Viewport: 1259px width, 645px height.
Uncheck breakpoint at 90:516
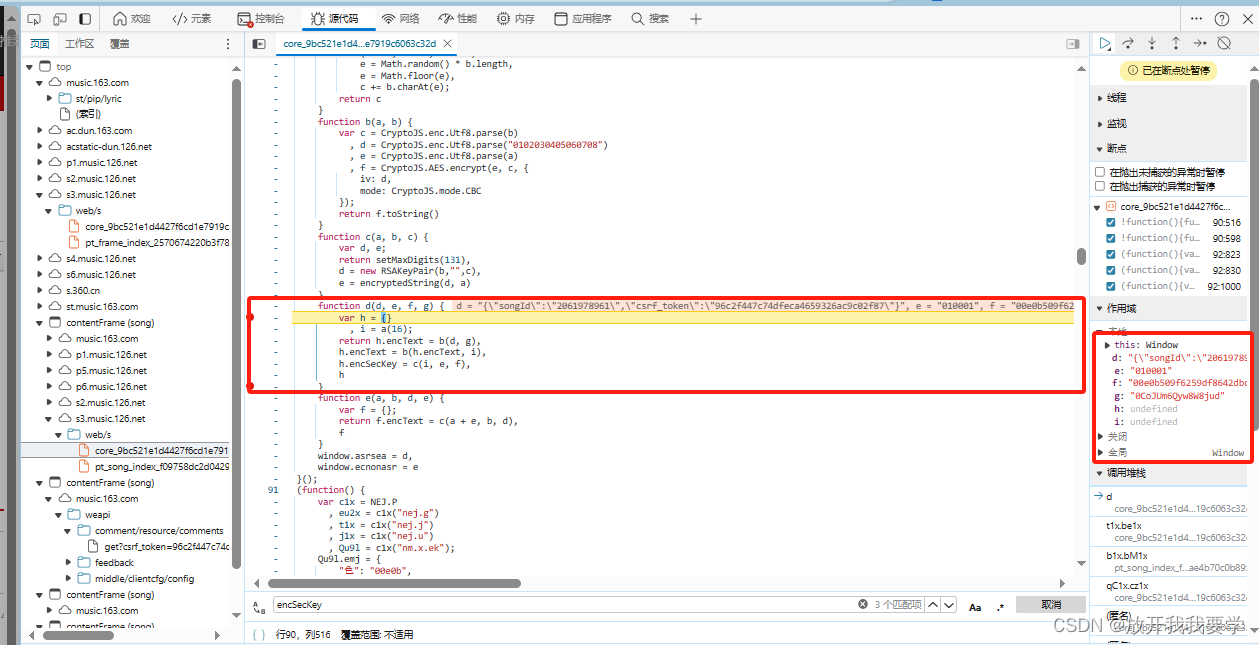1112,222
